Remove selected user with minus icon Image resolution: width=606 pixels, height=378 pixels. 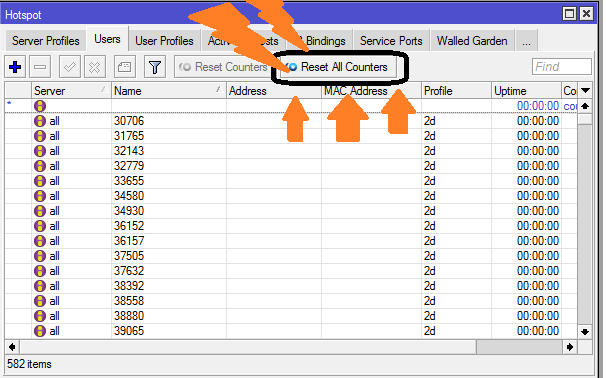tap(40, 67)
